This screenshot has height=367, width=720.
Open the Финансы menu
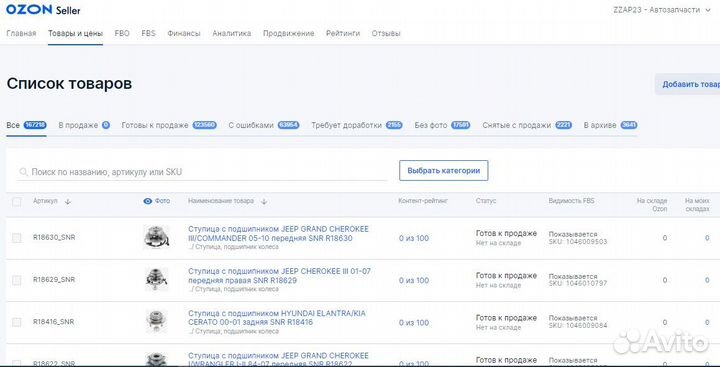pyautogui.click(x=184, y=34)
